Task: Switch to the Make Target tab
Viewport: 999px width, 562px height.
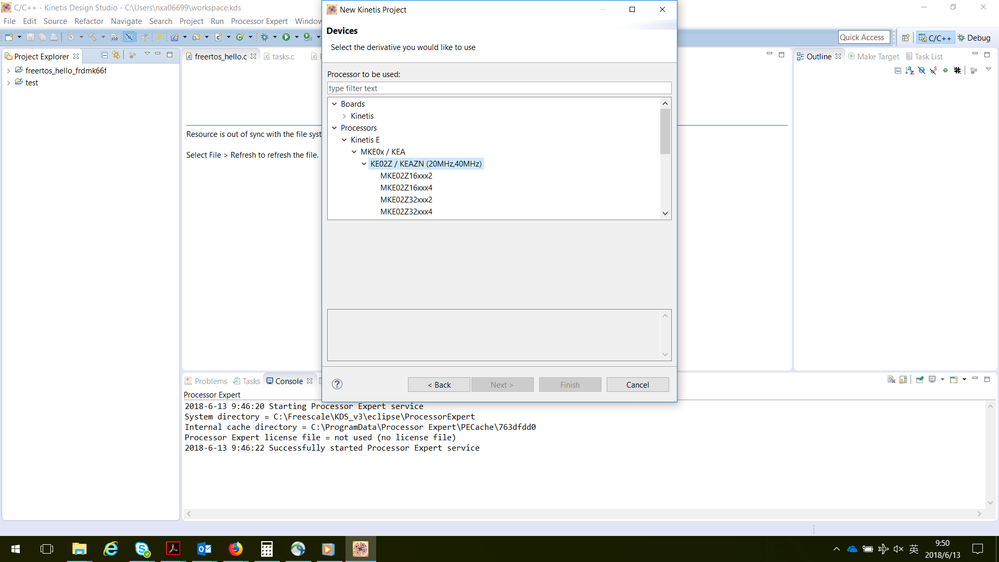Action: [x=873, y=56]
